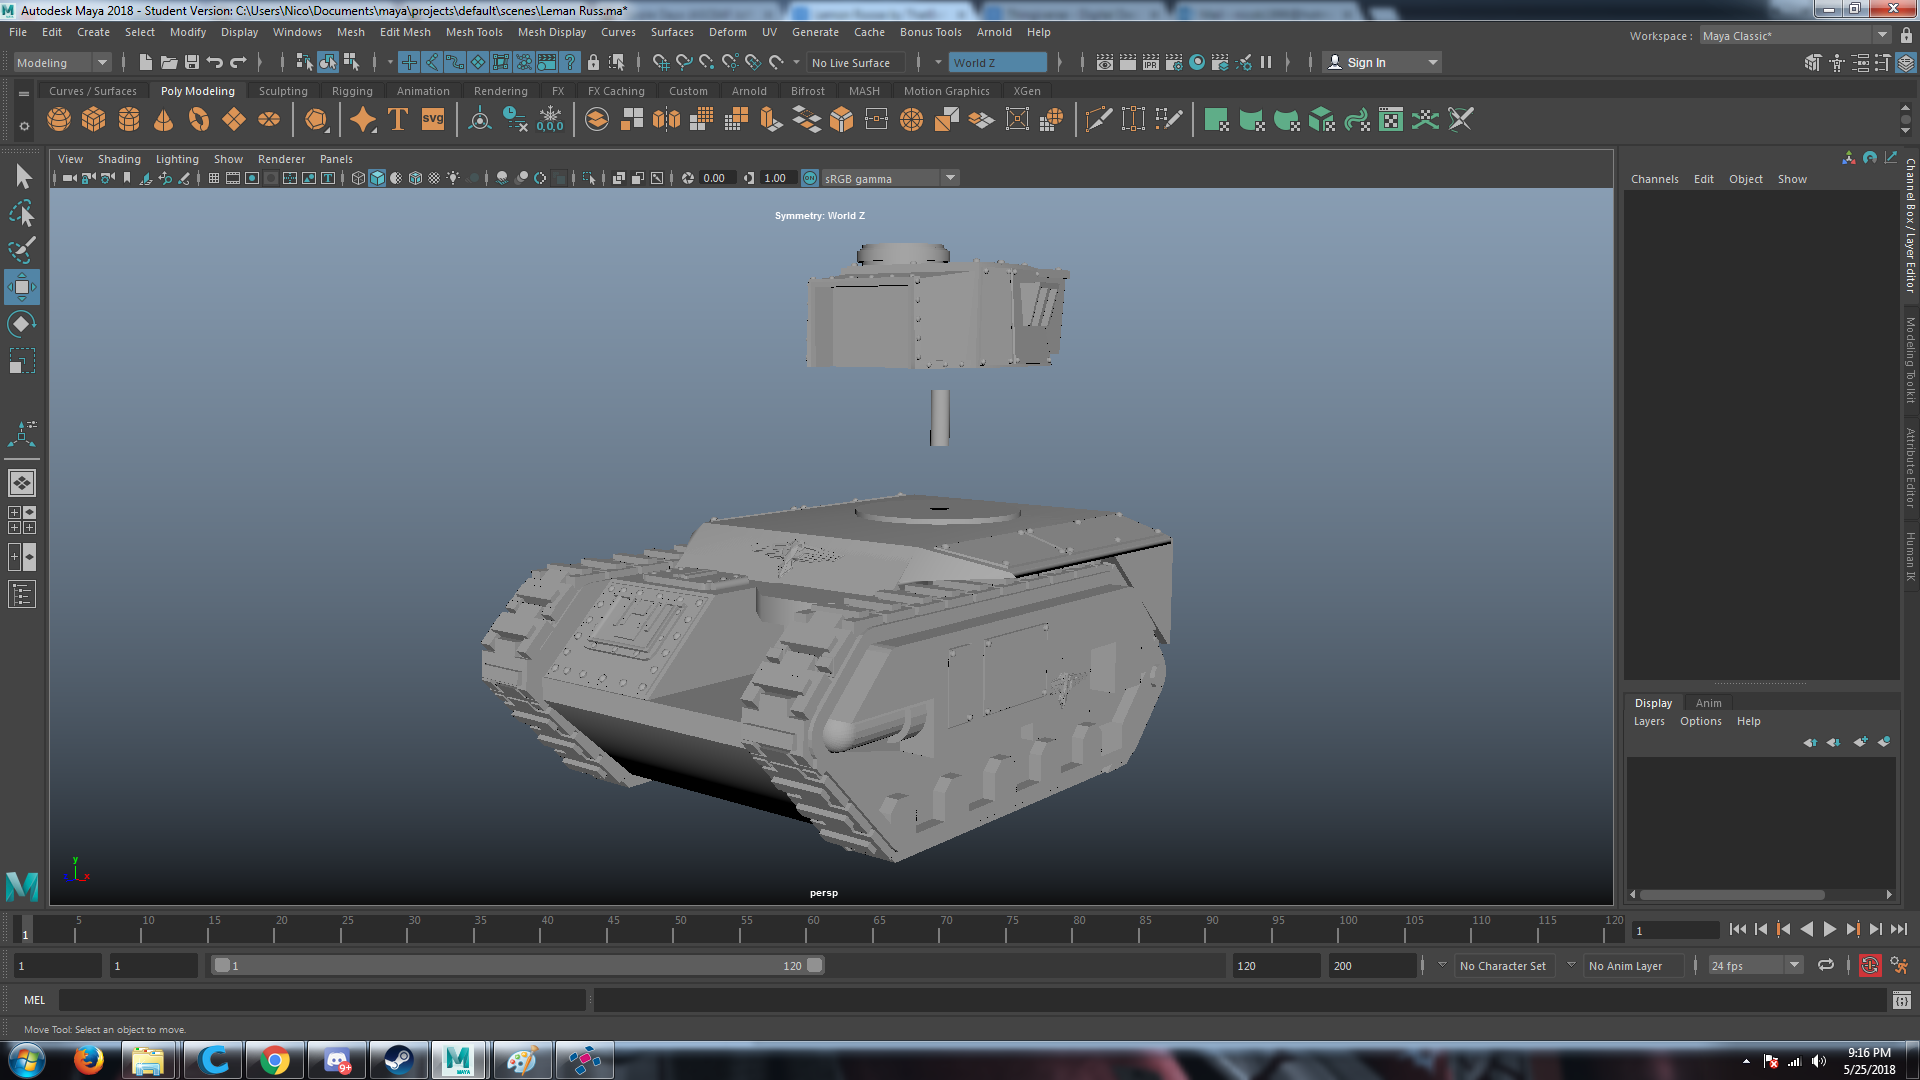Image resolution: width=1920 pixels, height=1080 pixels.
Task: Toggle loop playback button
Action: pos(1826,965)
